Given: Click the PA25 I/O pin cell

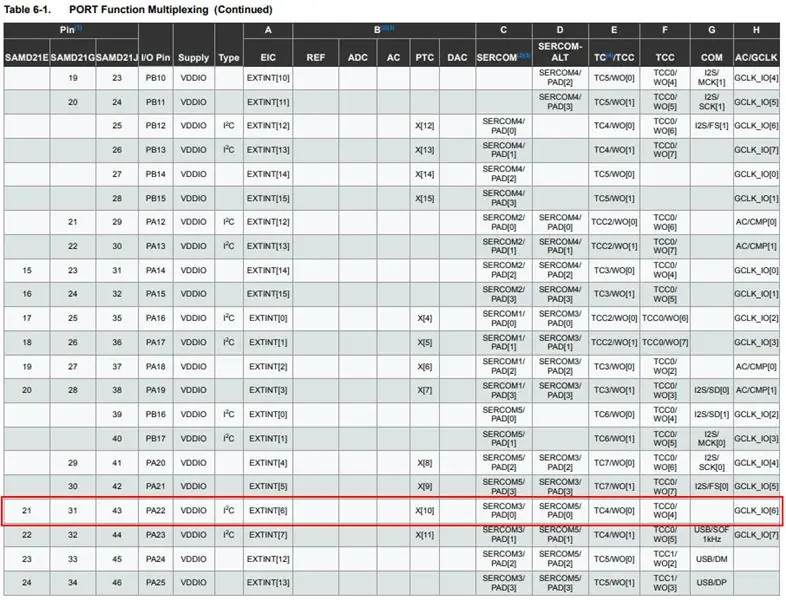Looking at the screenshot, I should (155, 582).
